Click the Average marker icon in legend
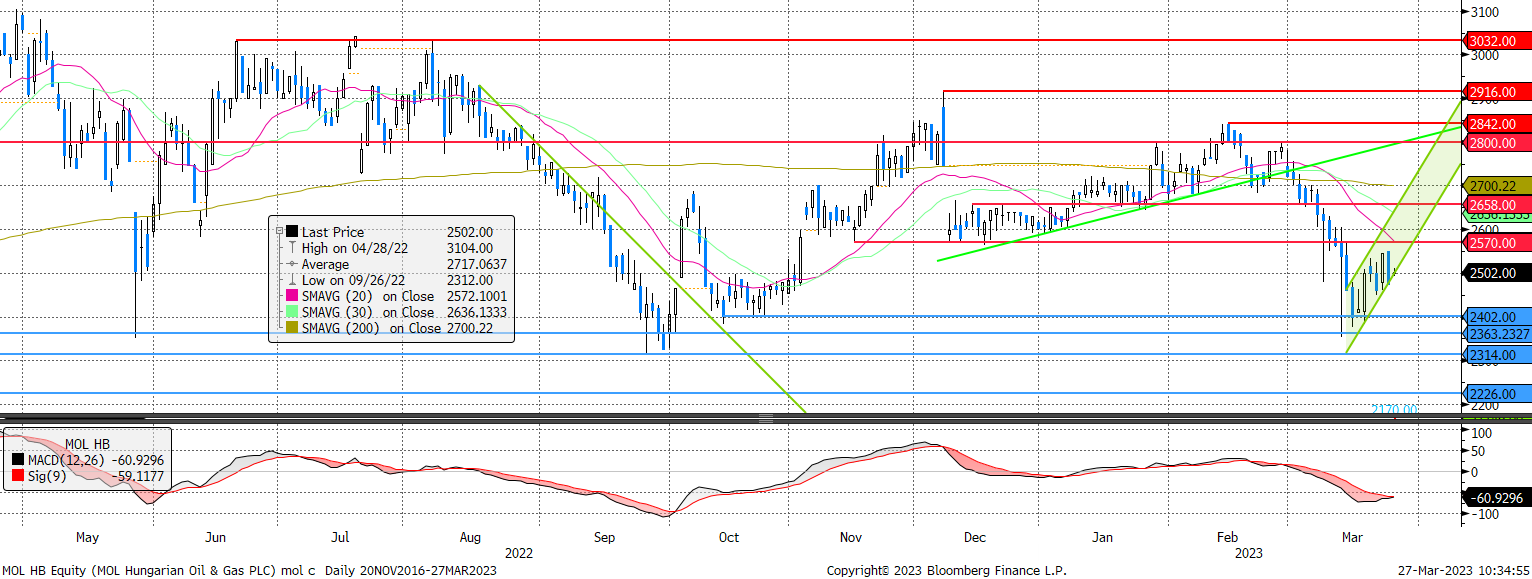This screenshot has height=579, width=1532. point(292,264)
